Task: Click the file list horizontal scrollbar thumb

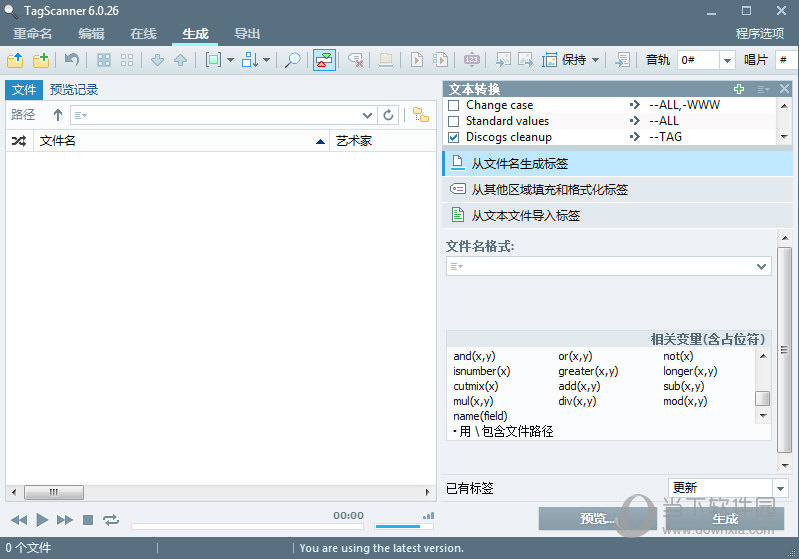Action: pyautogui.click(x=54, y=492)
